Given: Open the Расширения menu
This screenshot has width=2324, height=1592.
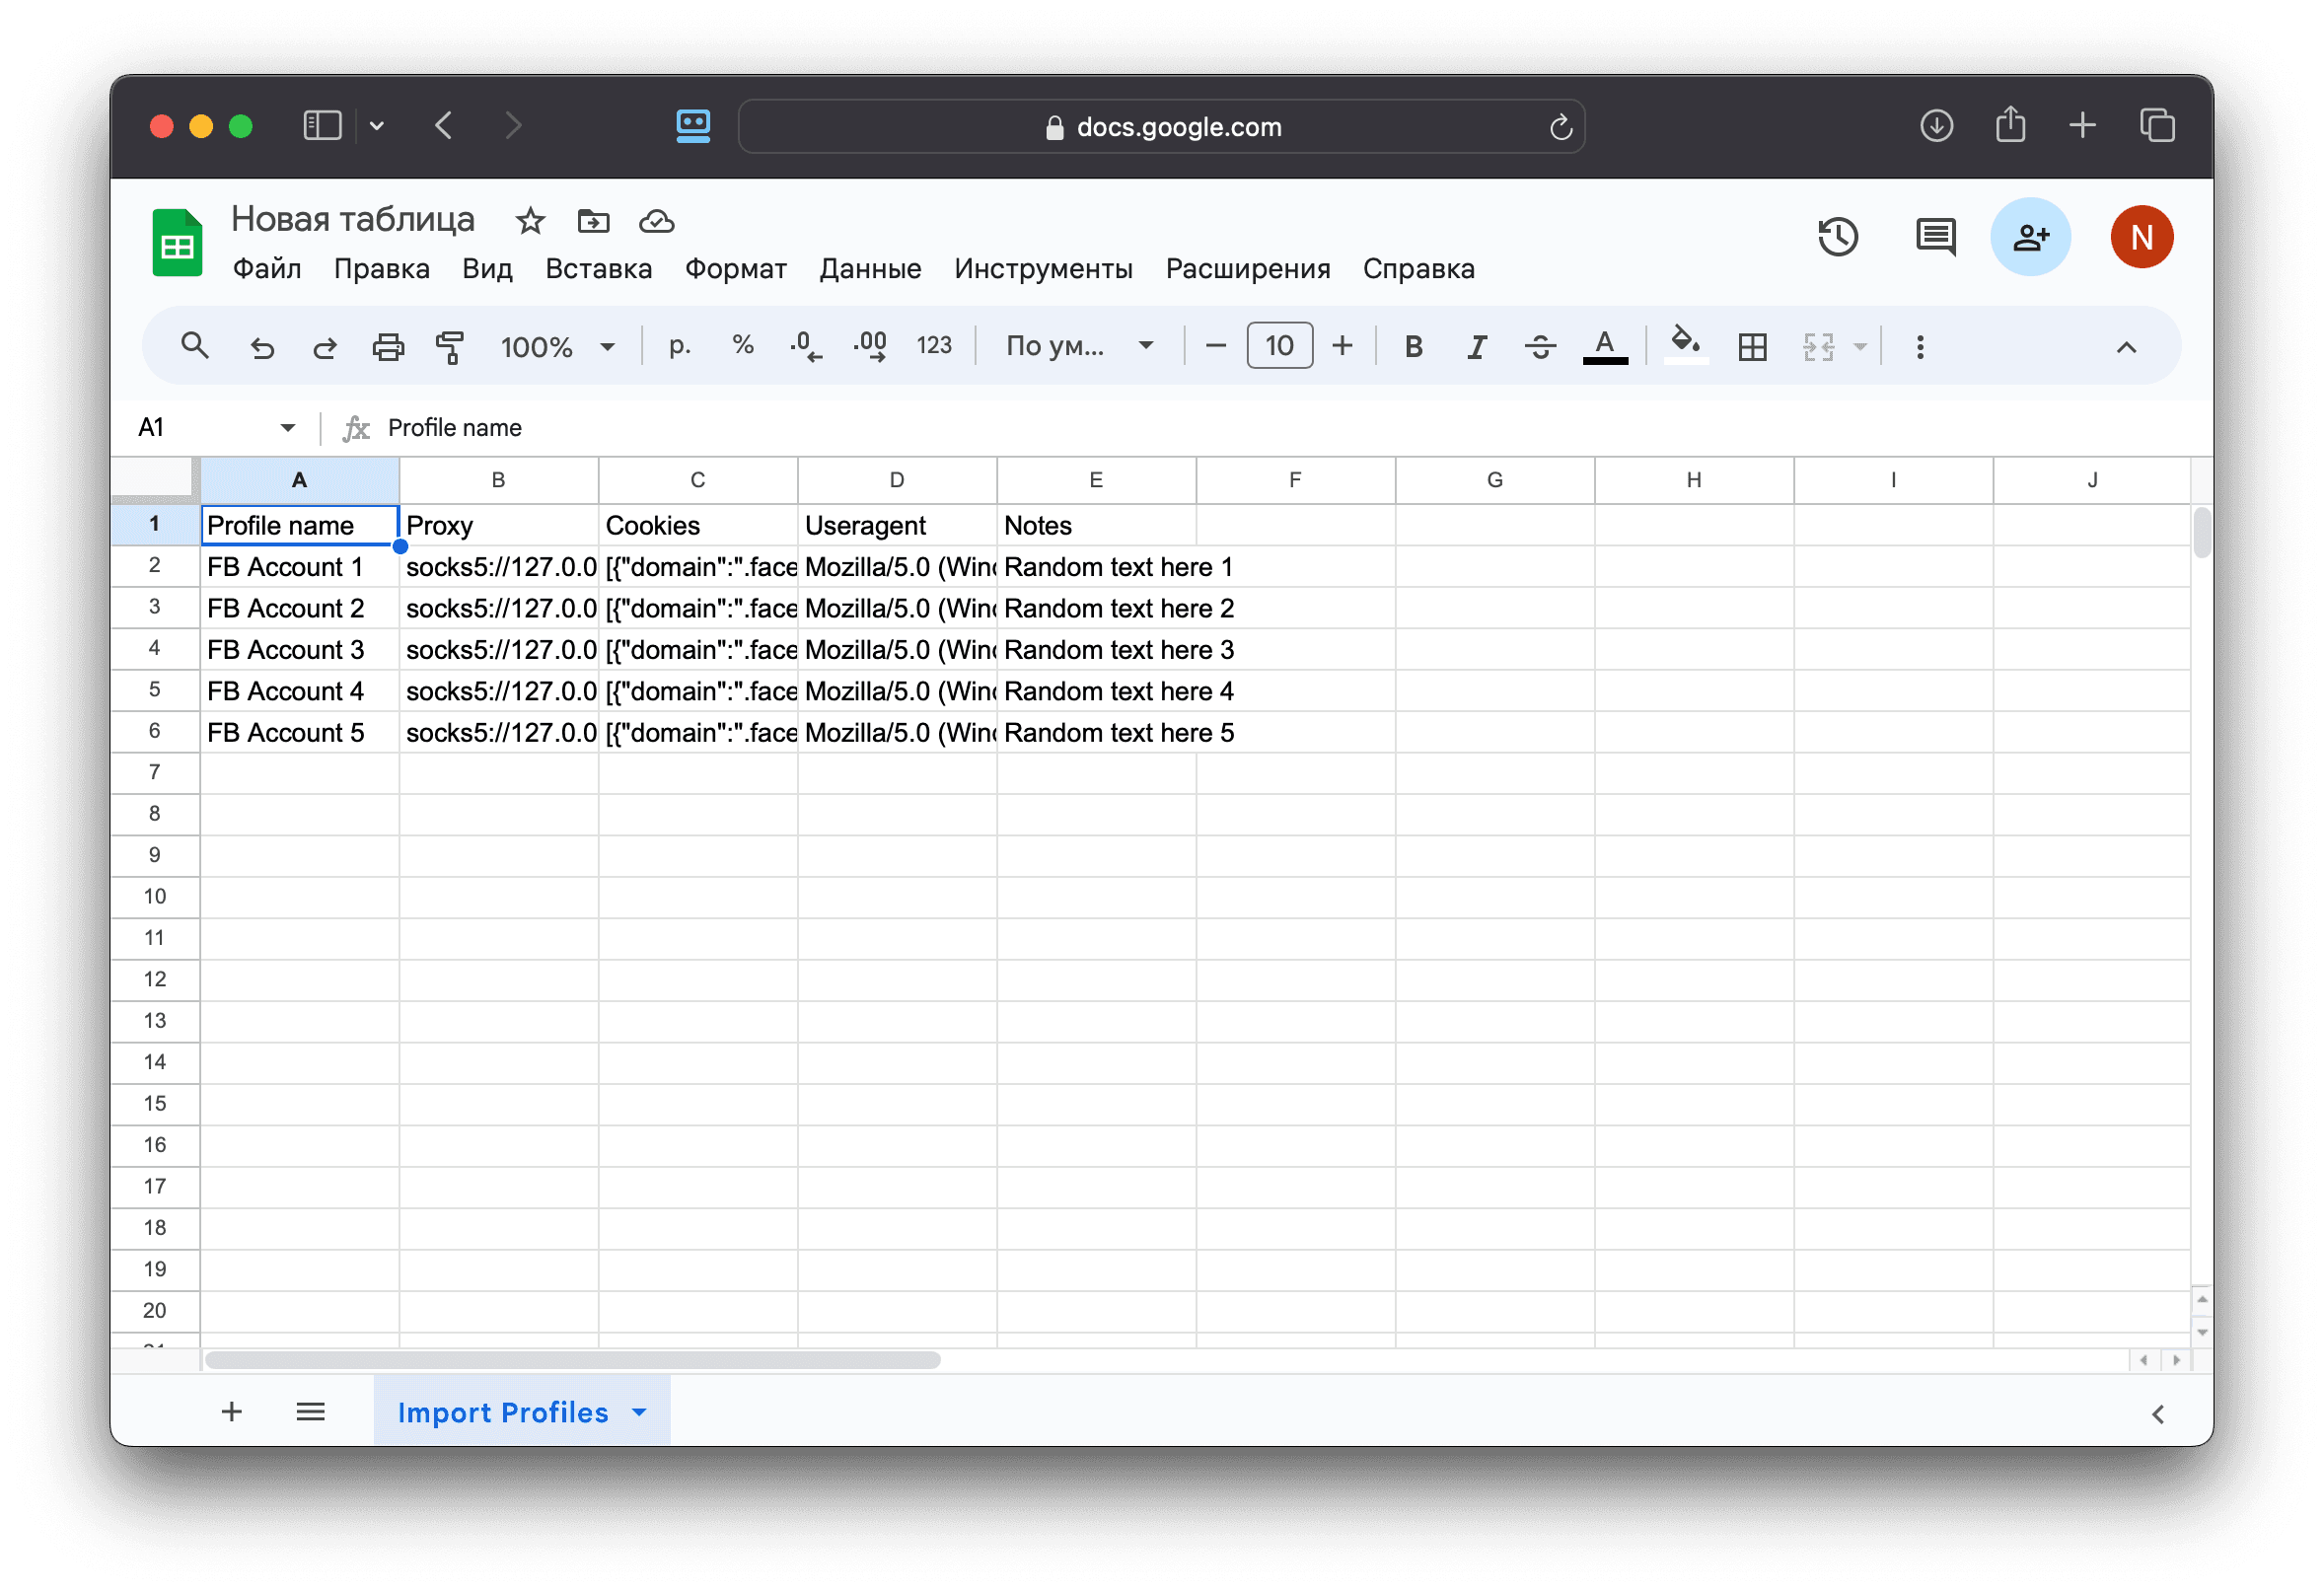Looking at the screenshot, I should coord(1247,269).
